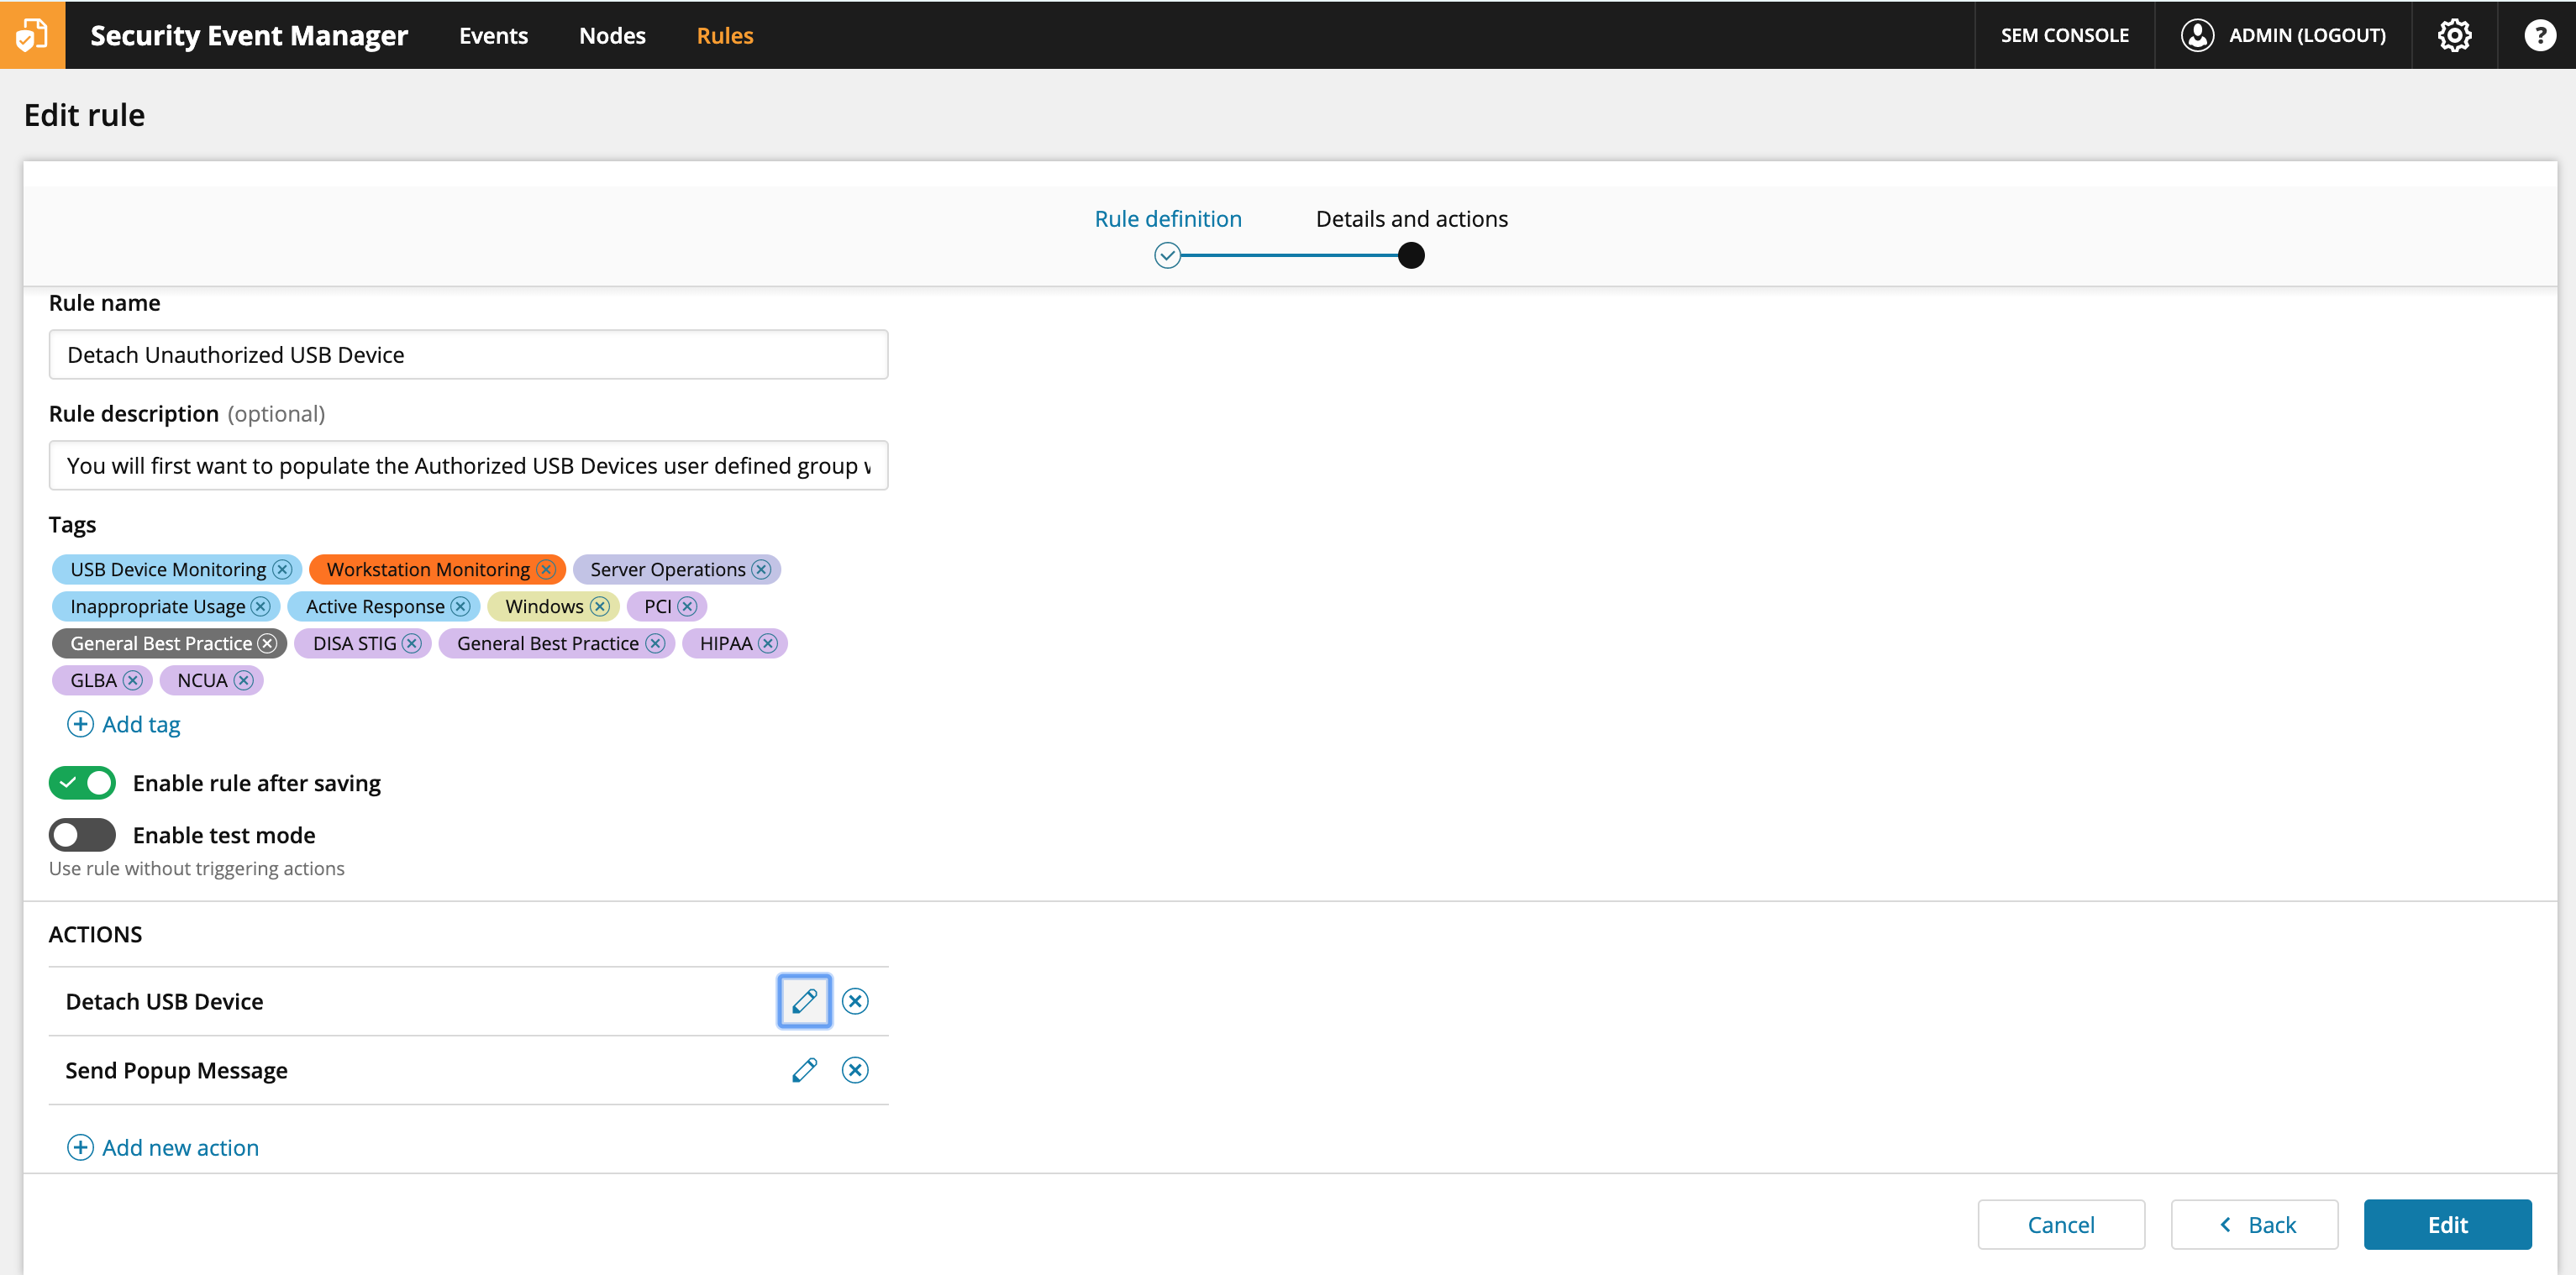Turn off Enable rule after saving
Viewport: 2576px width, 1275px height.
tap(82, 783)
